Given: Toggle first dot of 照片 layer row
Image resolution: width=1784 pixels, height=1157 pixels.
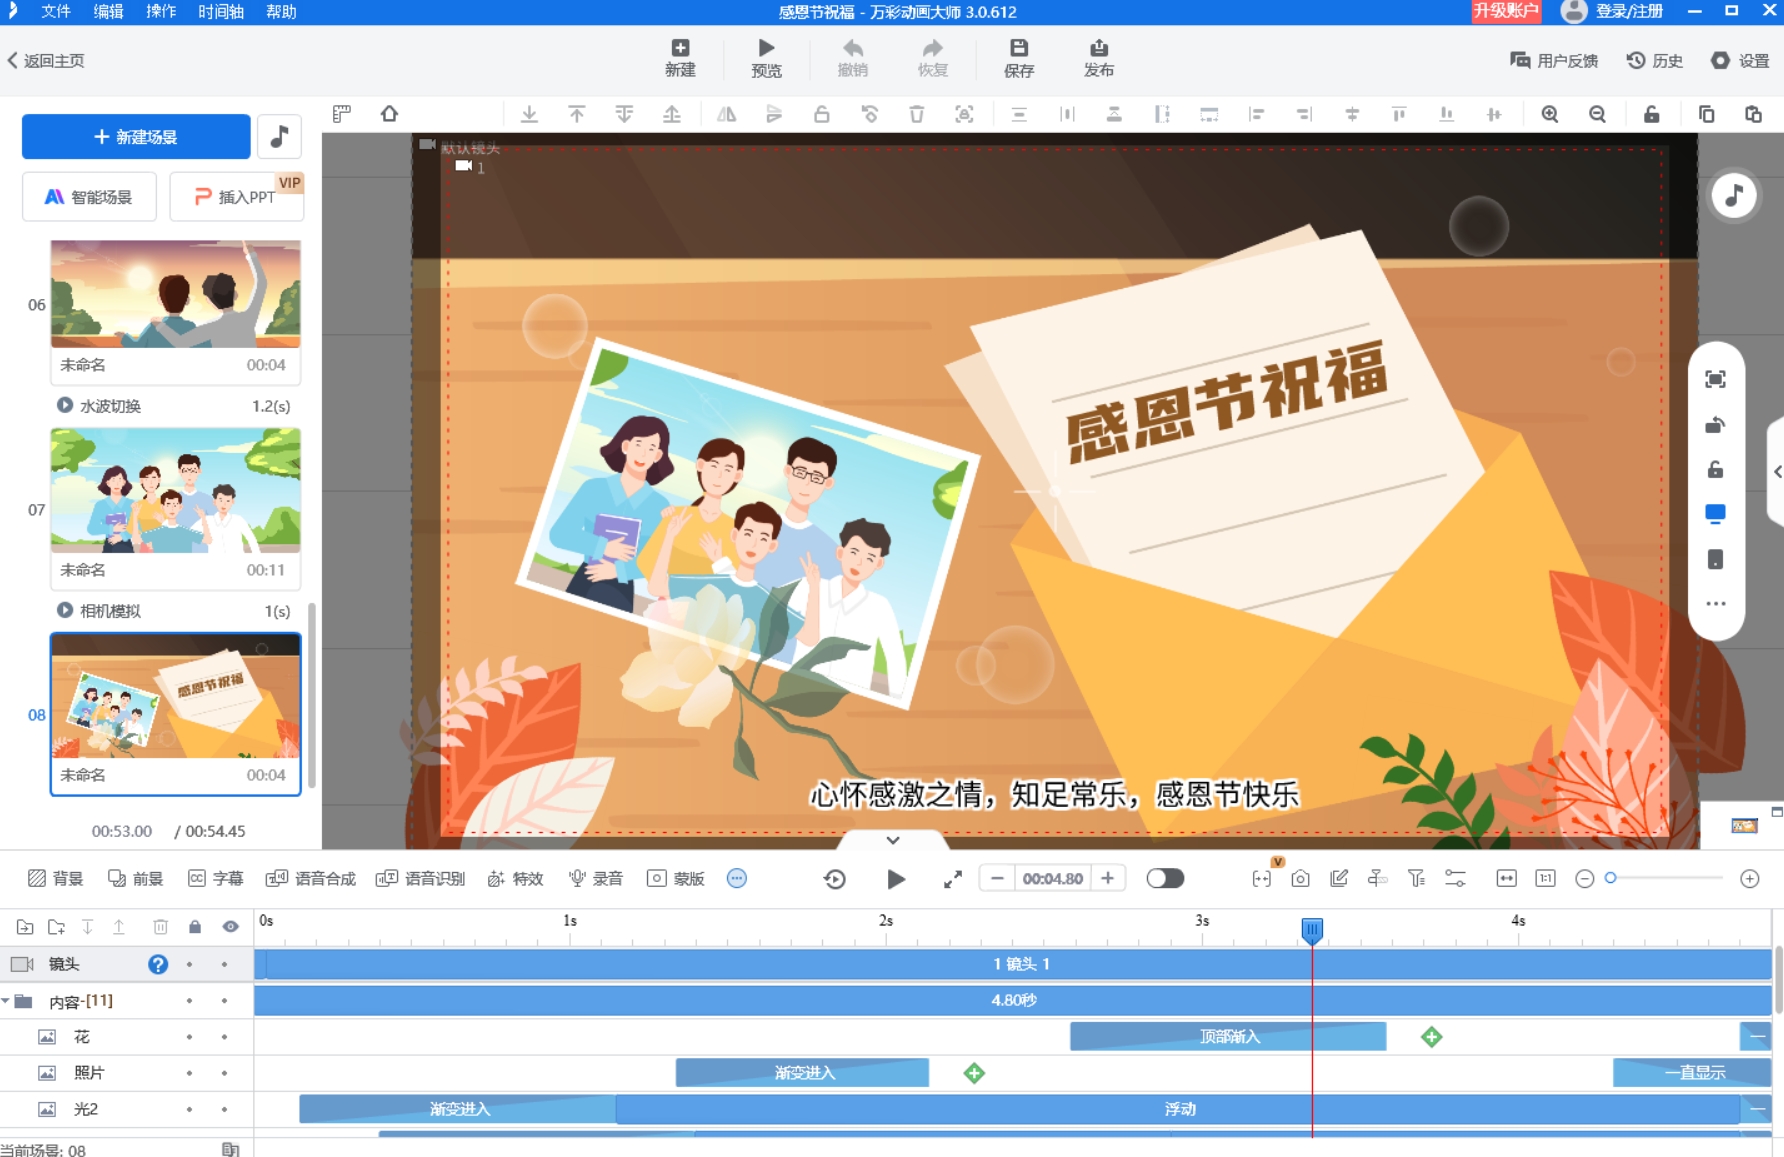Looking at the screenshot, I should [189, 1073].
